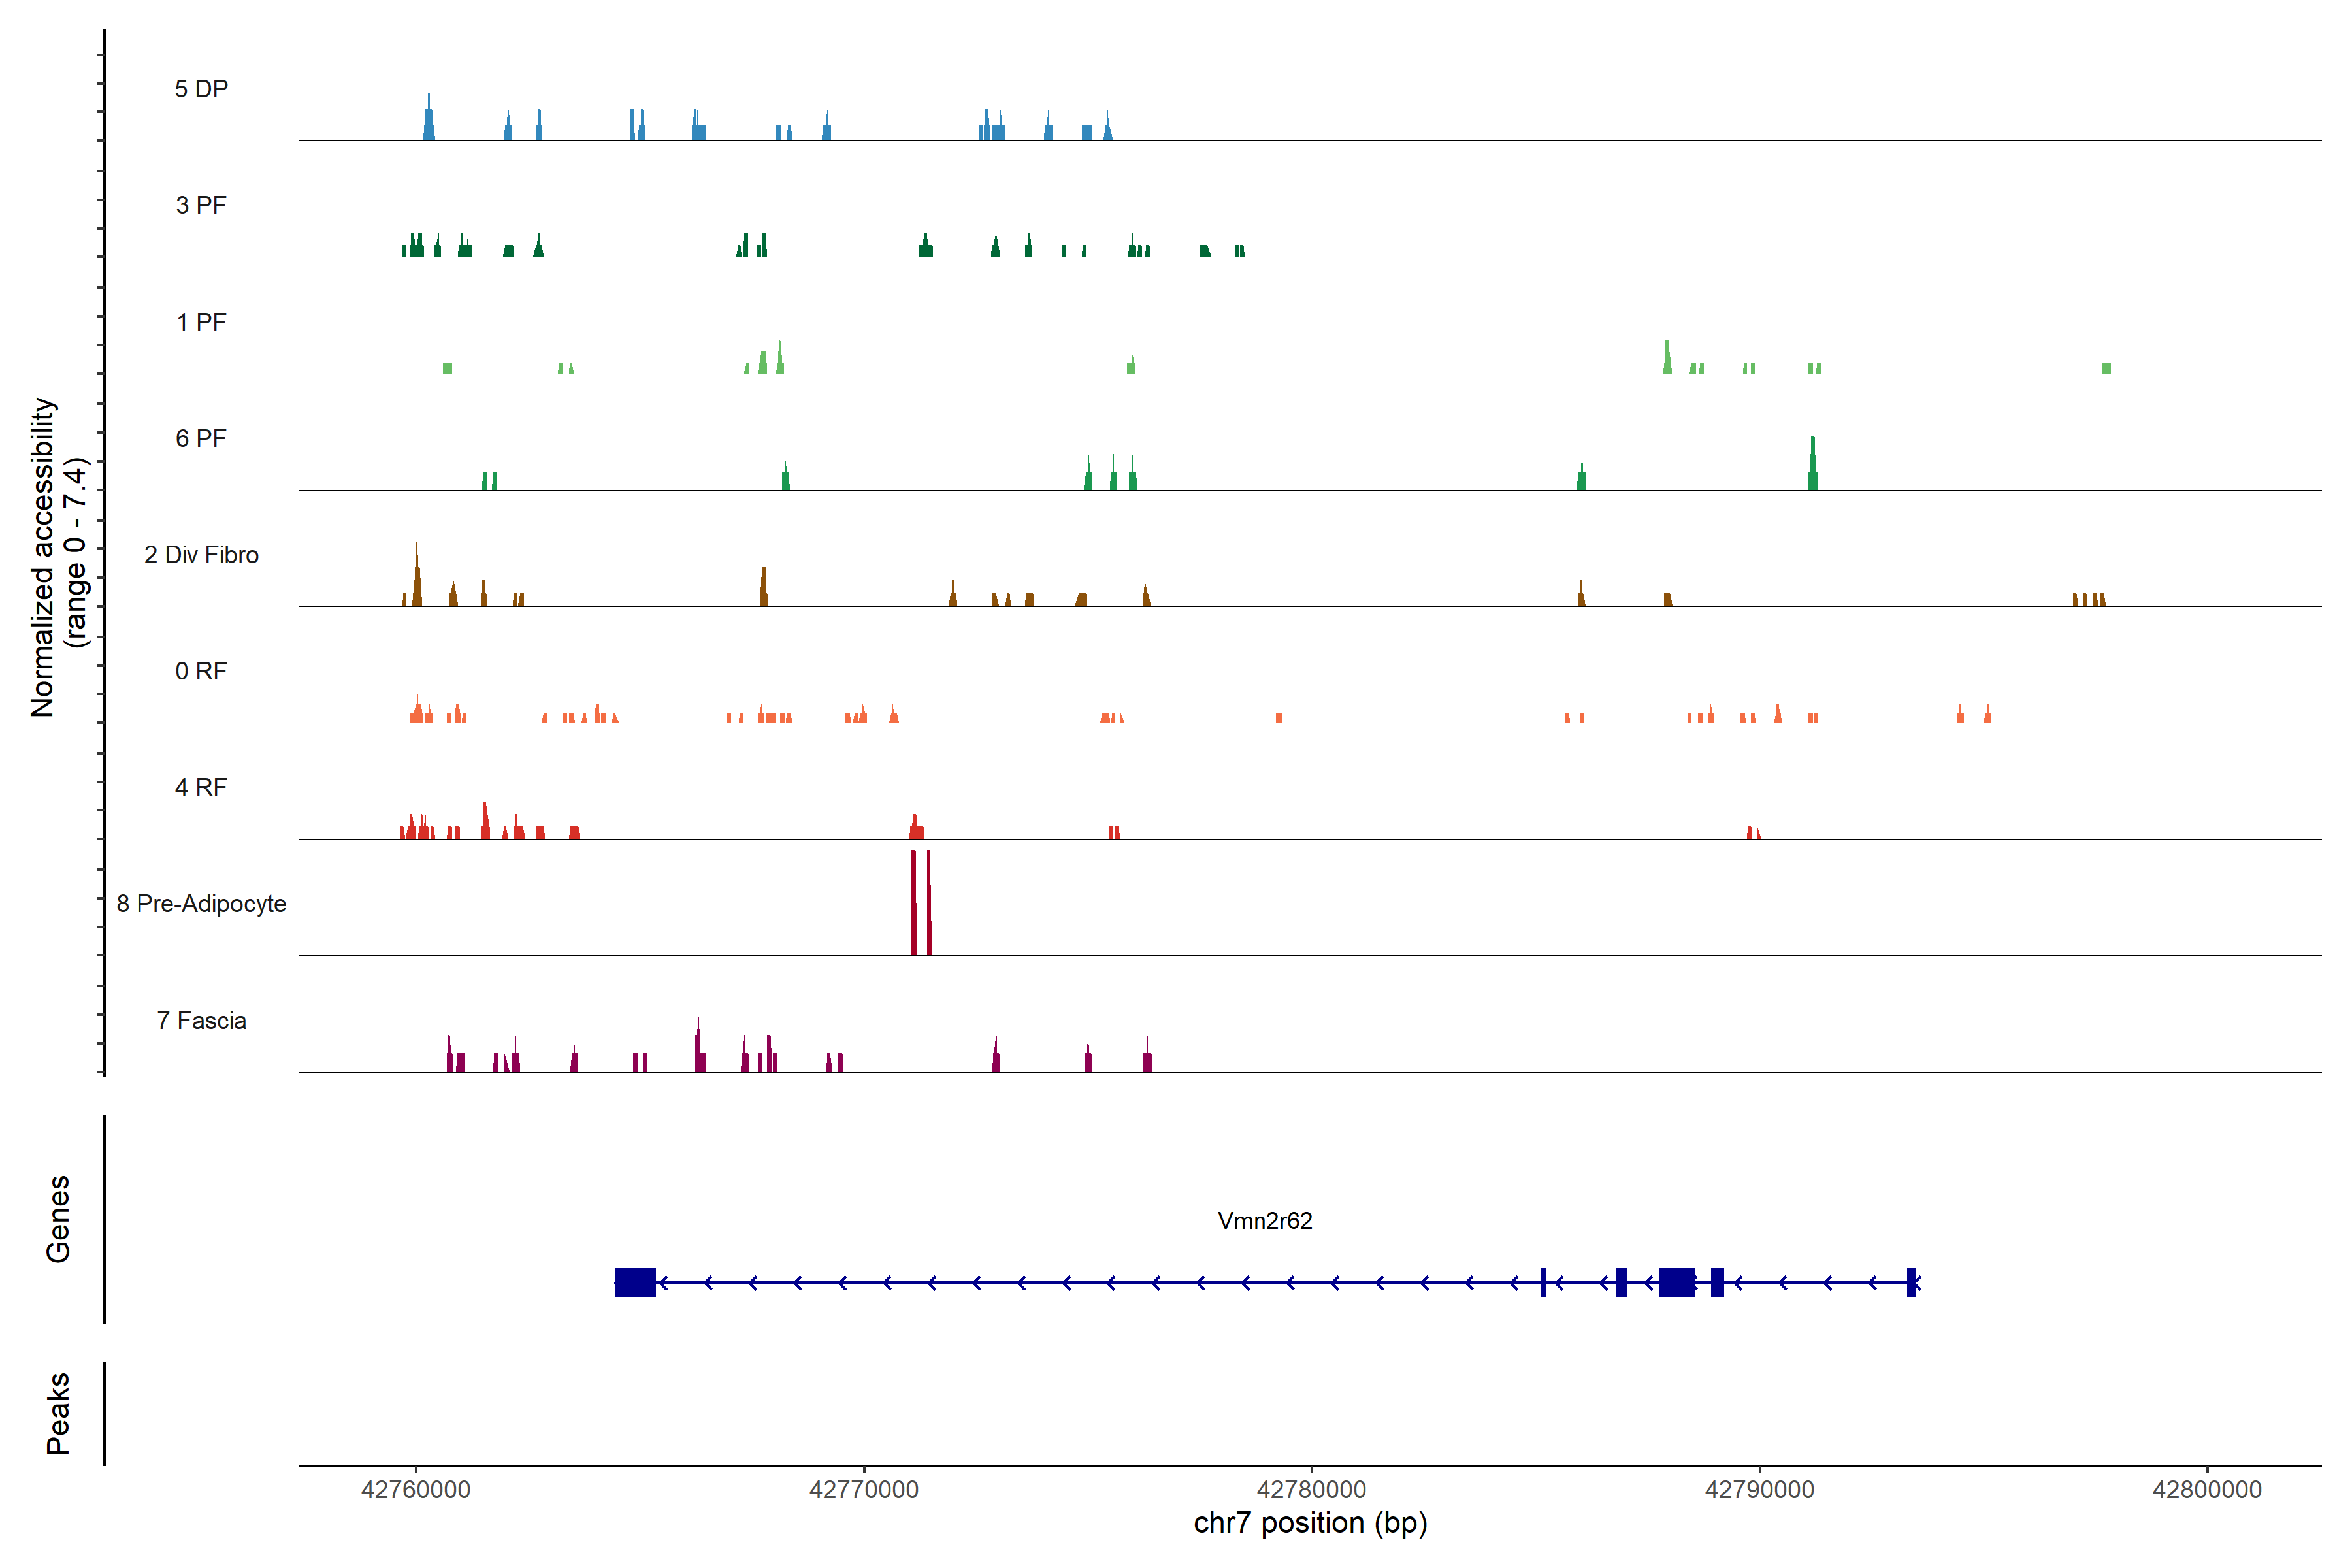Select the 2 Div Fibro track label
The image size is (2352, 1568).
(201, 555)
